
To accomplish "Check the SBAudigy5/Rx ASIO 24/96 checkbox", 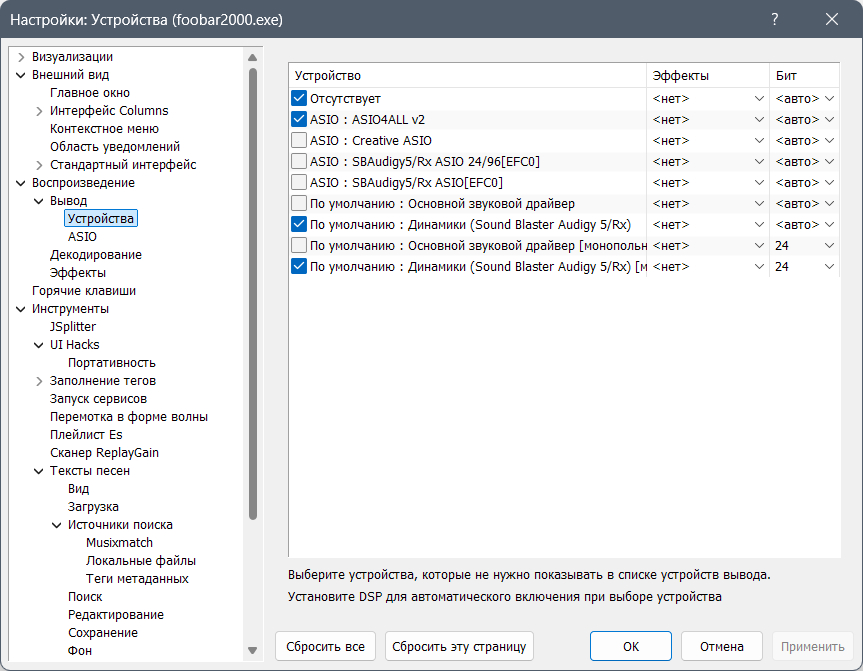I will coord(299,161).
